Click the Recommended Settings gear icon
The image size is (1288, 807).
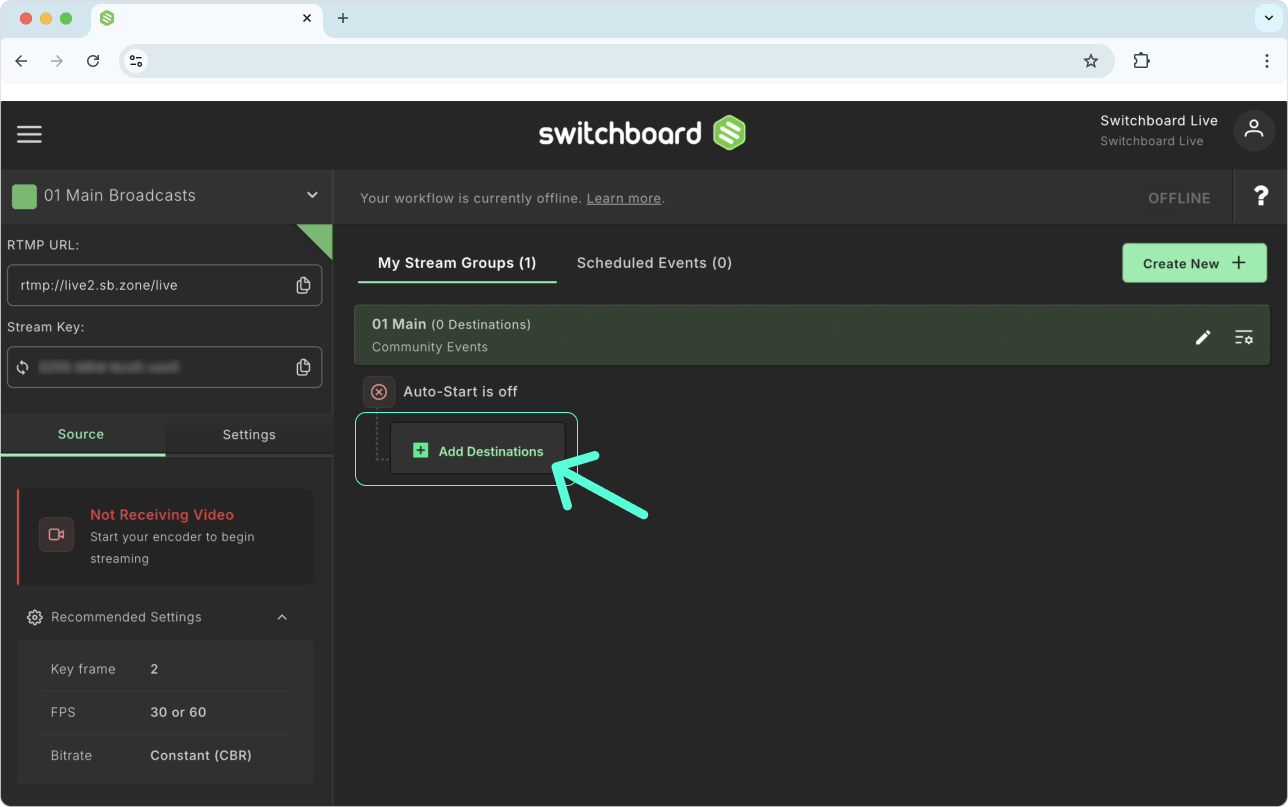pos(35,617)
